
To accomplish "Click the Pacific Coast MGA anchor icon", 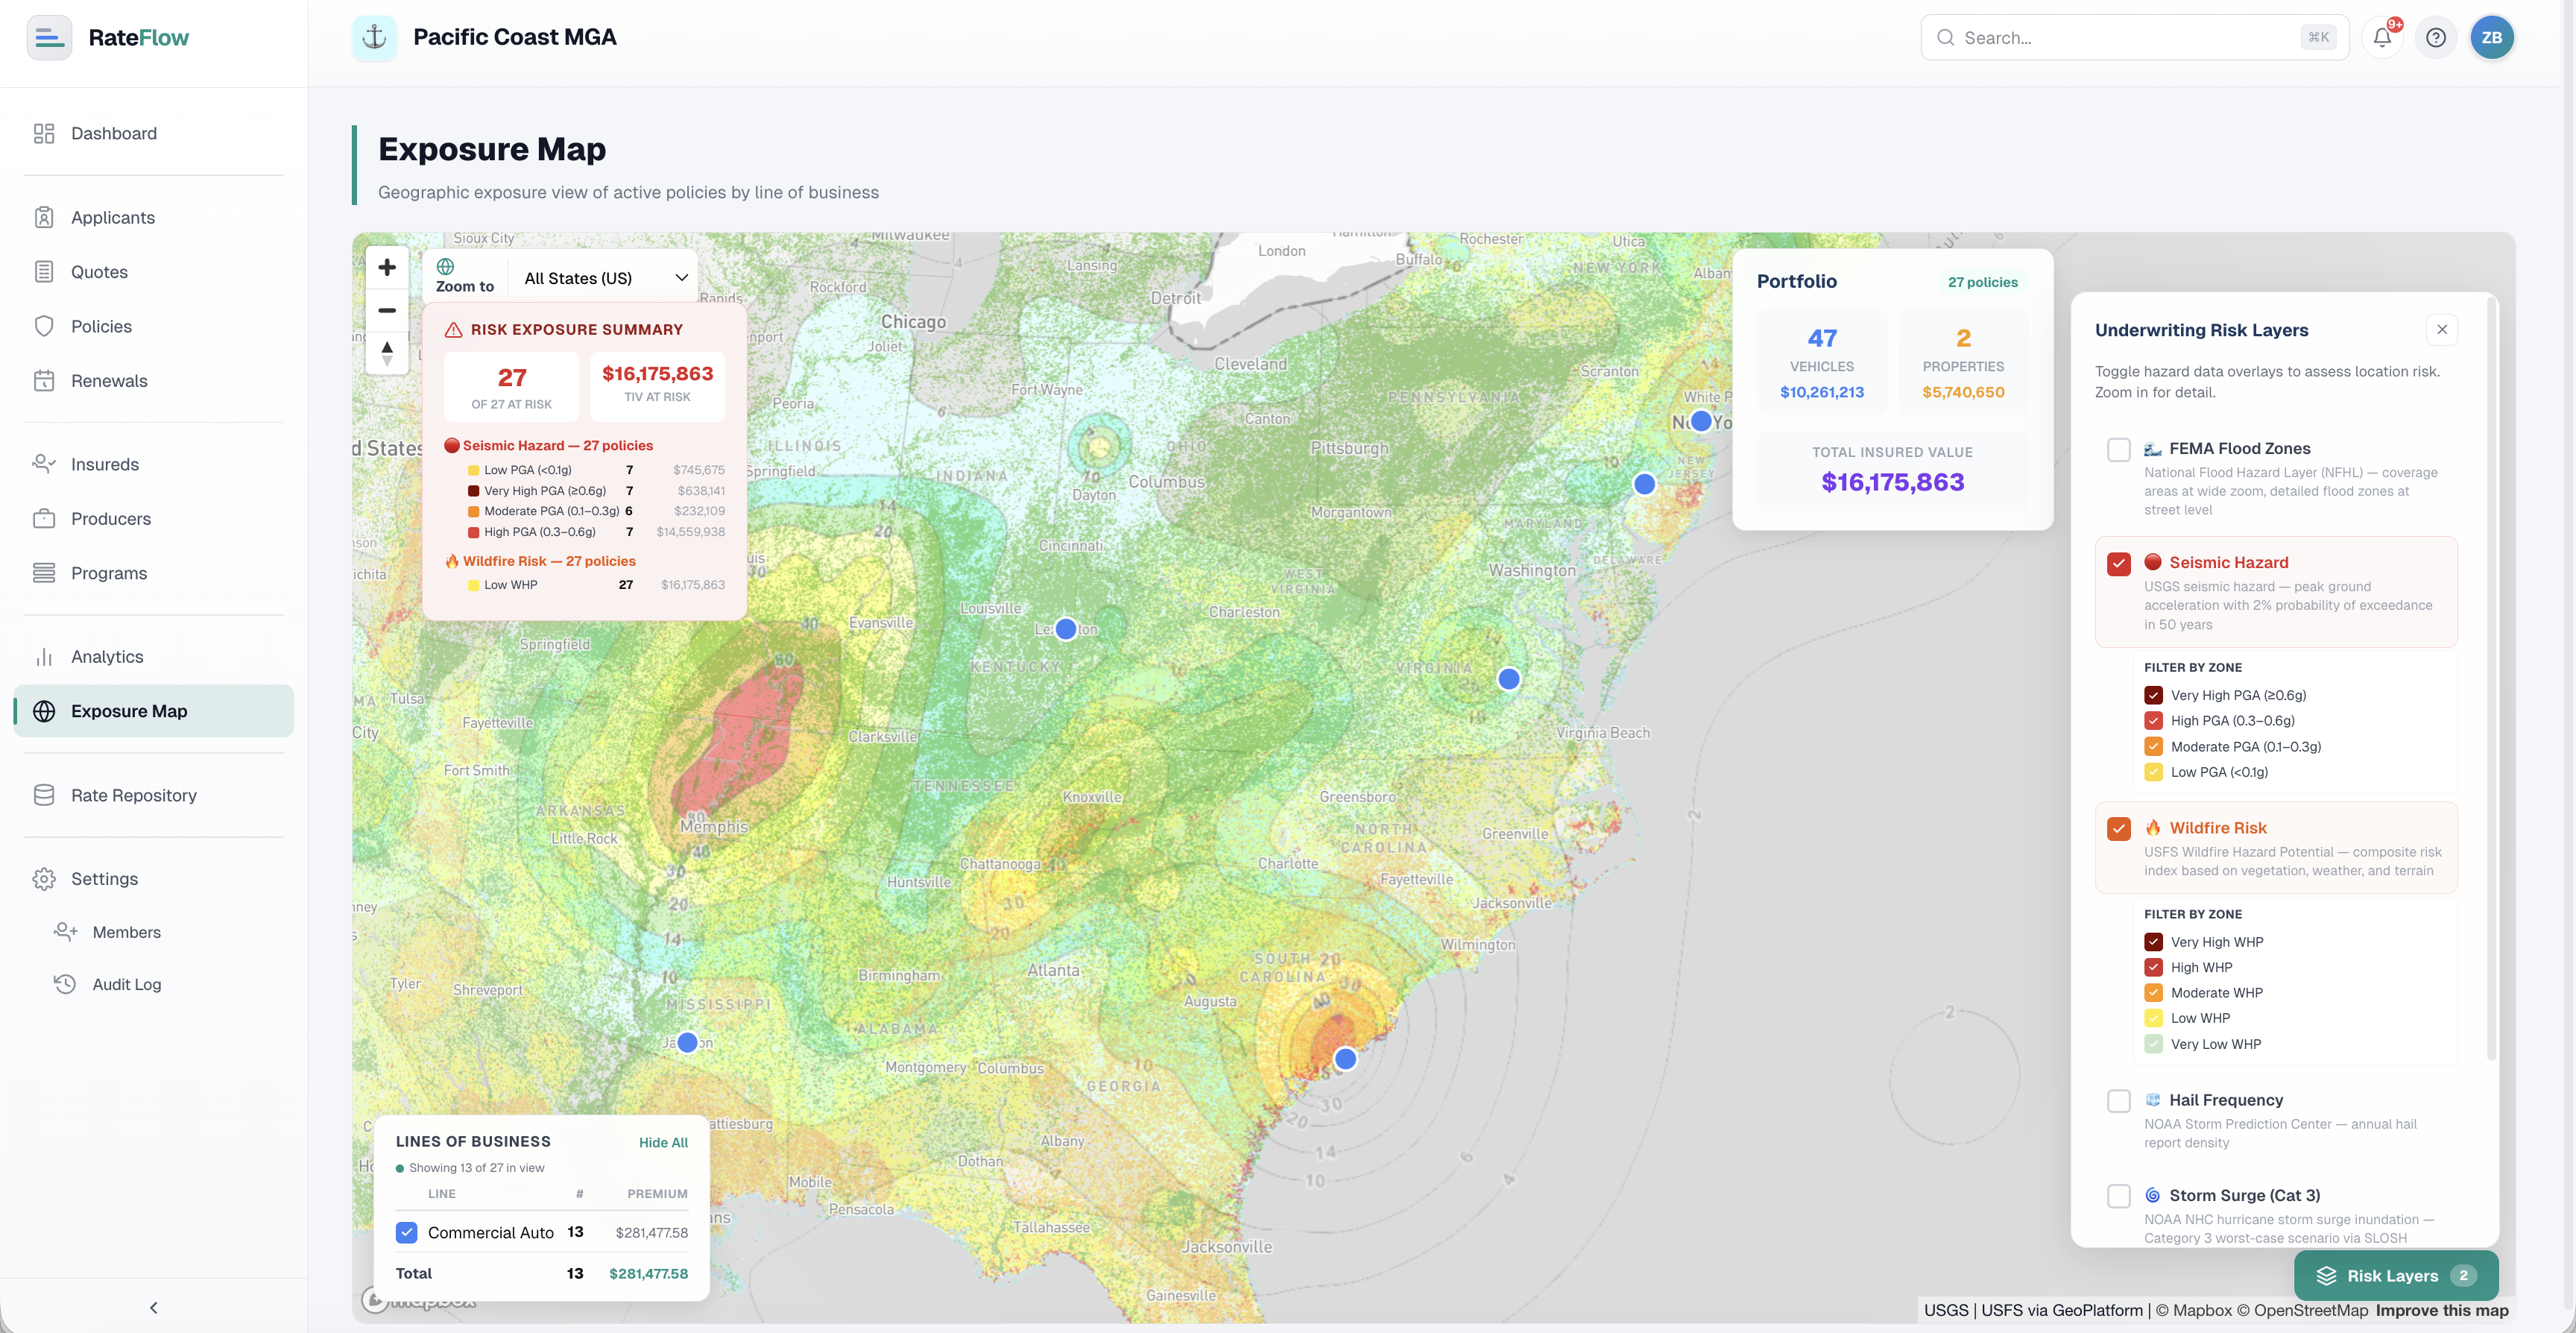I will pos(374,38).
